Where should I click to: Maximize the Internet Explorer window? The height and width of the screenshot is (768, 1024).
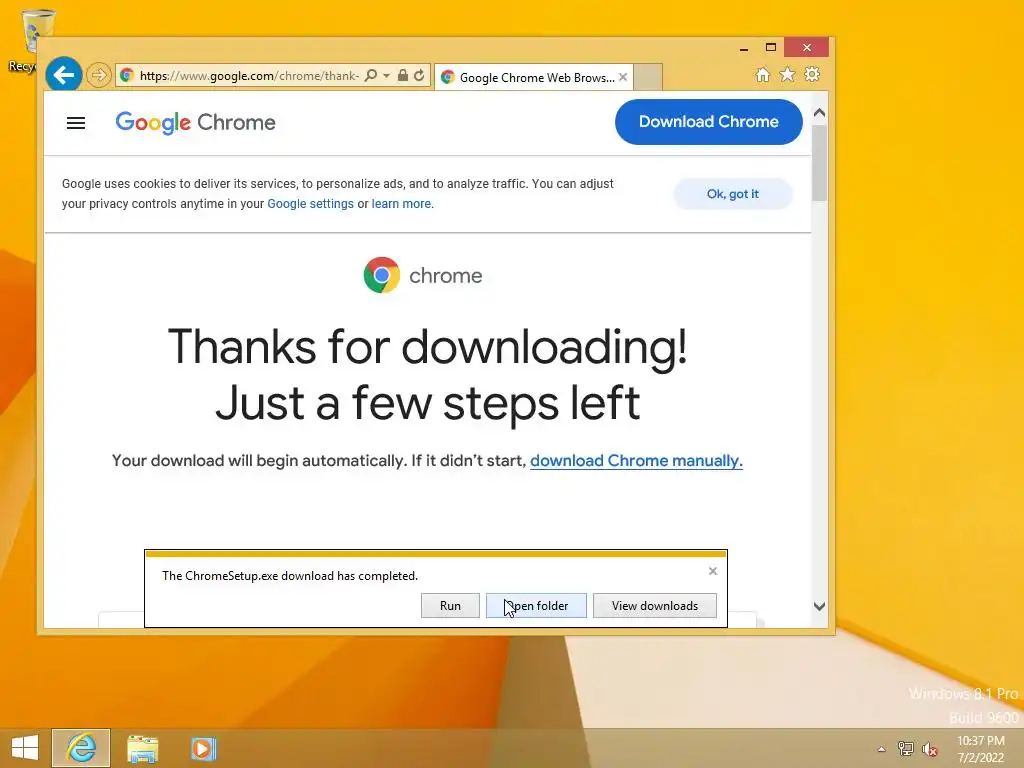(771, 48)
